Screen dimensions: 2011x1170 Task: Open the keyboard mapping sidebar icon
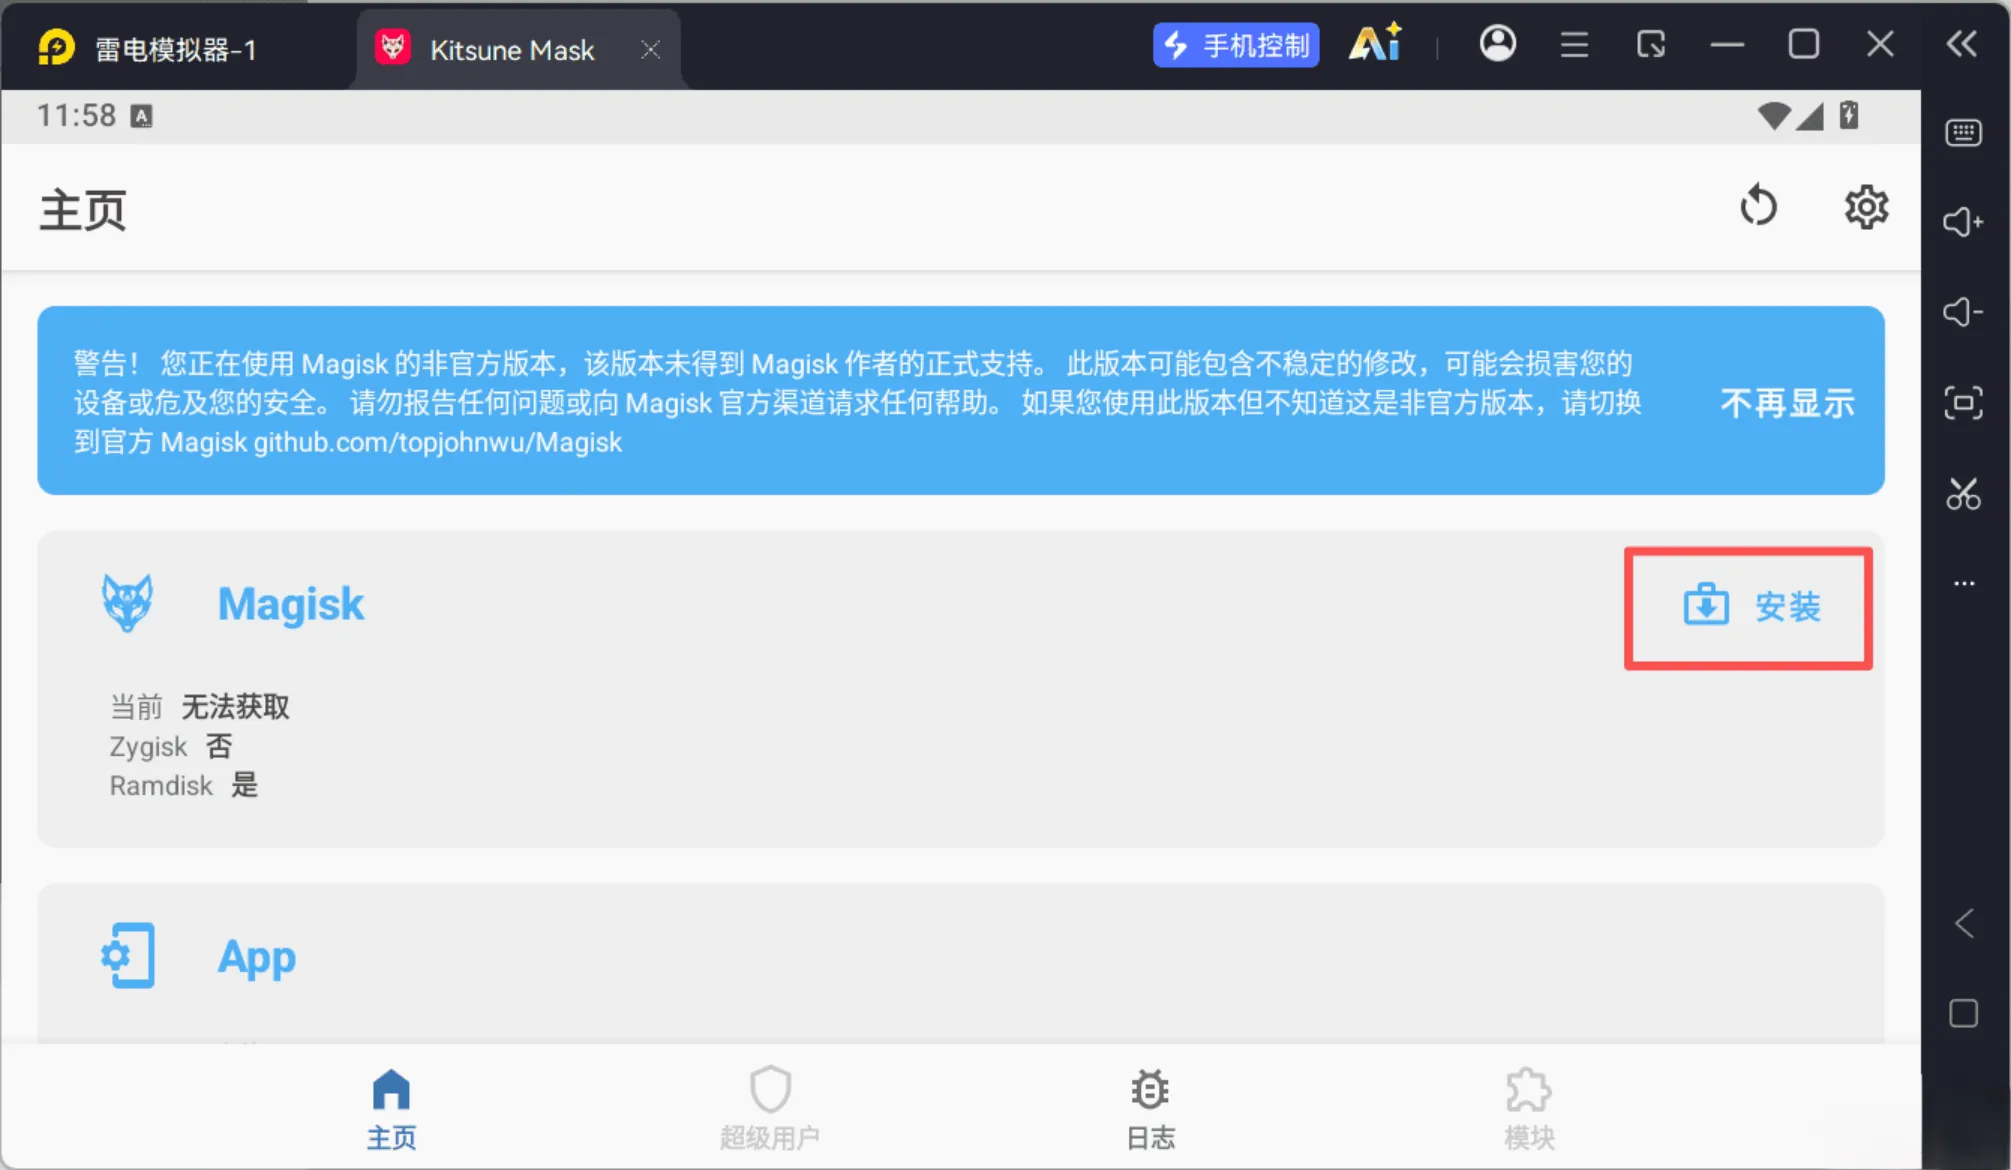(1964, 132)
